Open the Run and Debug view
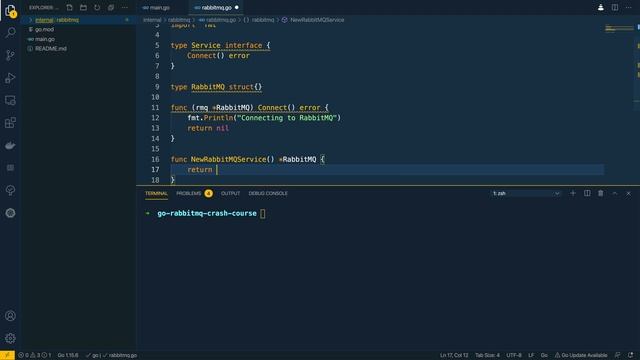 (10, 78)
